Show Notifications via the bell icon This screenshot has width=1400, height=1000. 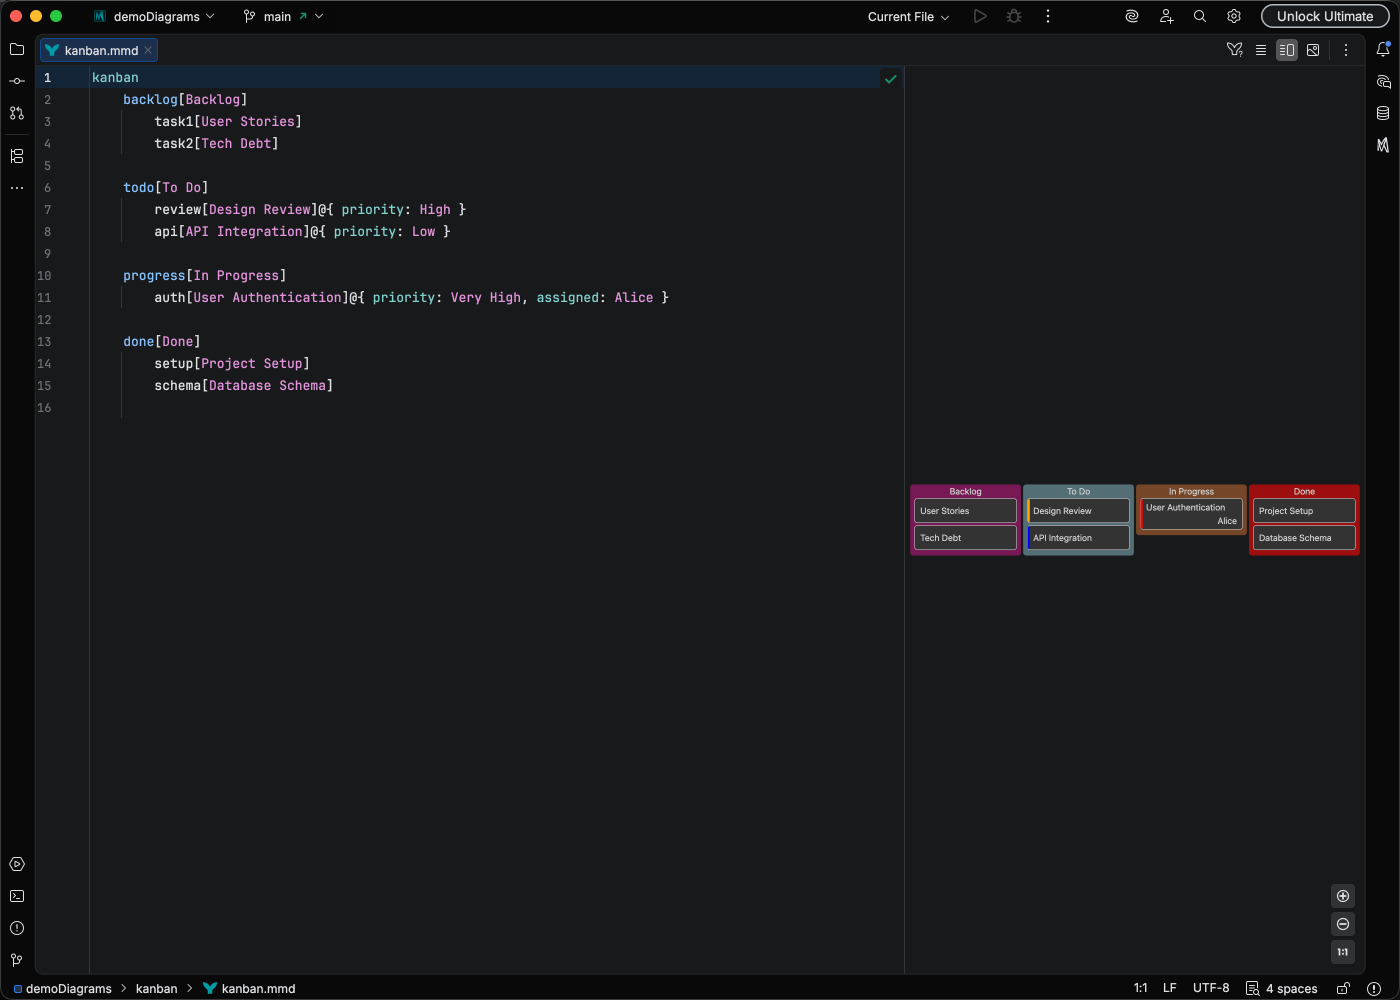[1383, 49]
